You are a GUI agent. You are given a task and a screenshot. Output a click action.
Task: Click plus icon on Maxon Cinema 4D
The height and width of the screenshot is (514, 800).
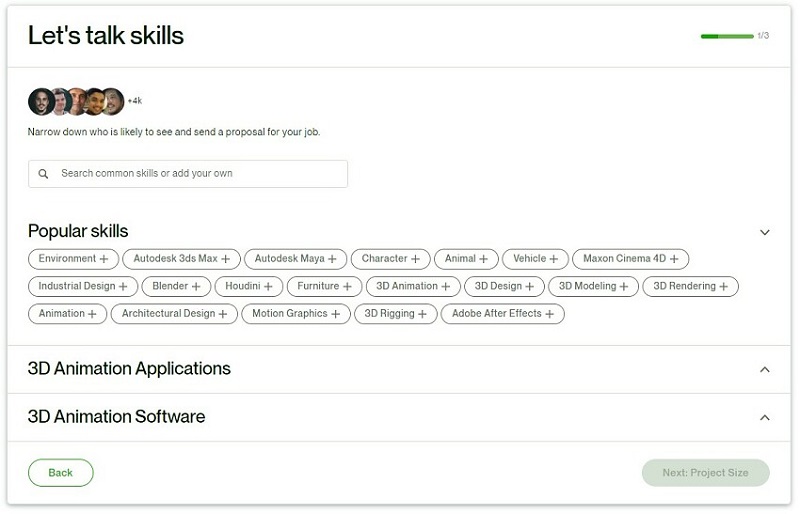point(674,259)
